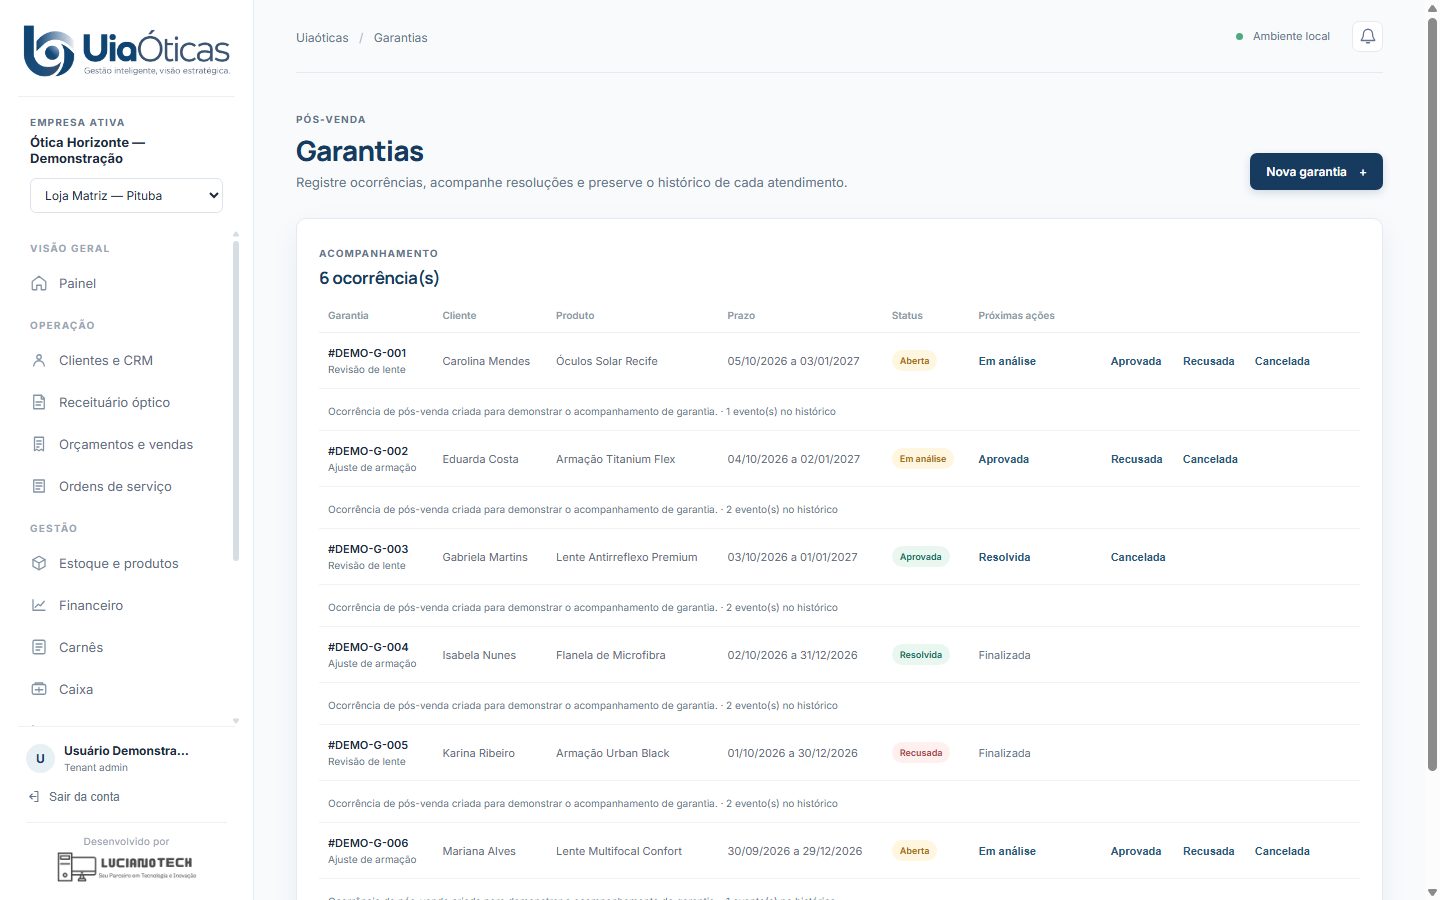Click the Carnês icon in sidebar
This screenshot has width=1440, height=900.
point(39,648)
